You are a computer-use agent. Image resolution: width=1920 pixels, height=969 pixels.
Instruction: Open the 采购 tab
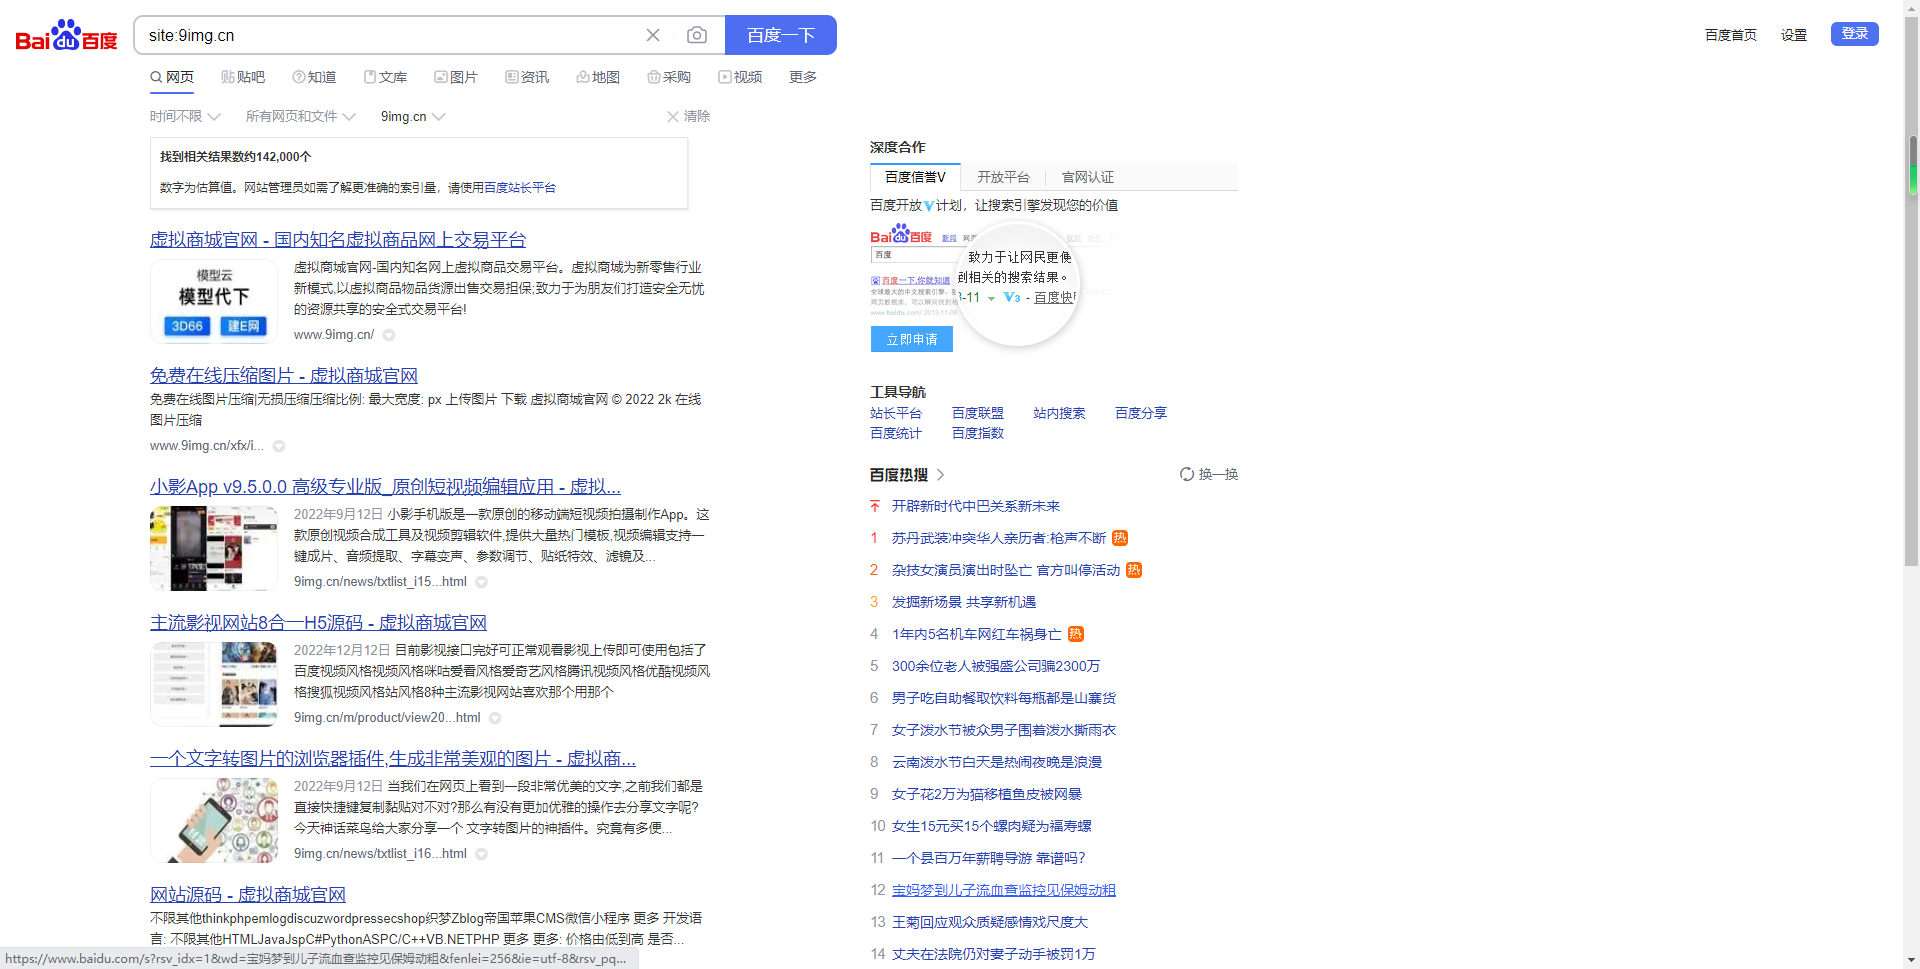[669, 77]
